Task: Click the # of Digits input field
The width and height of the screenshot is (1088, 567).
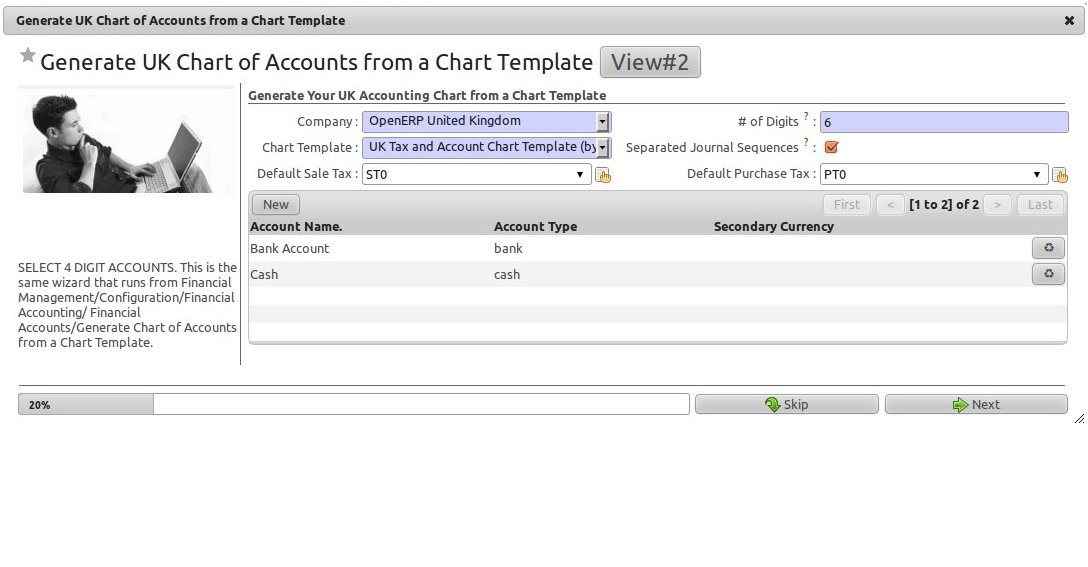Action: coord(943,122)
